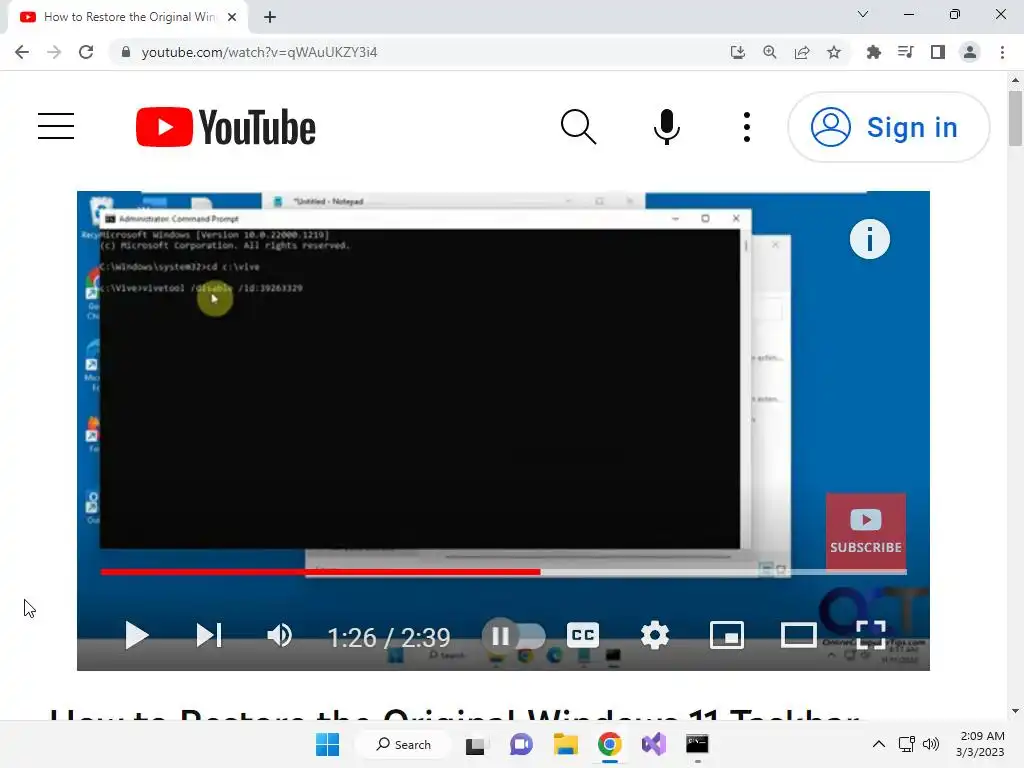Select the YouTube browser tab

coord(128,17)
